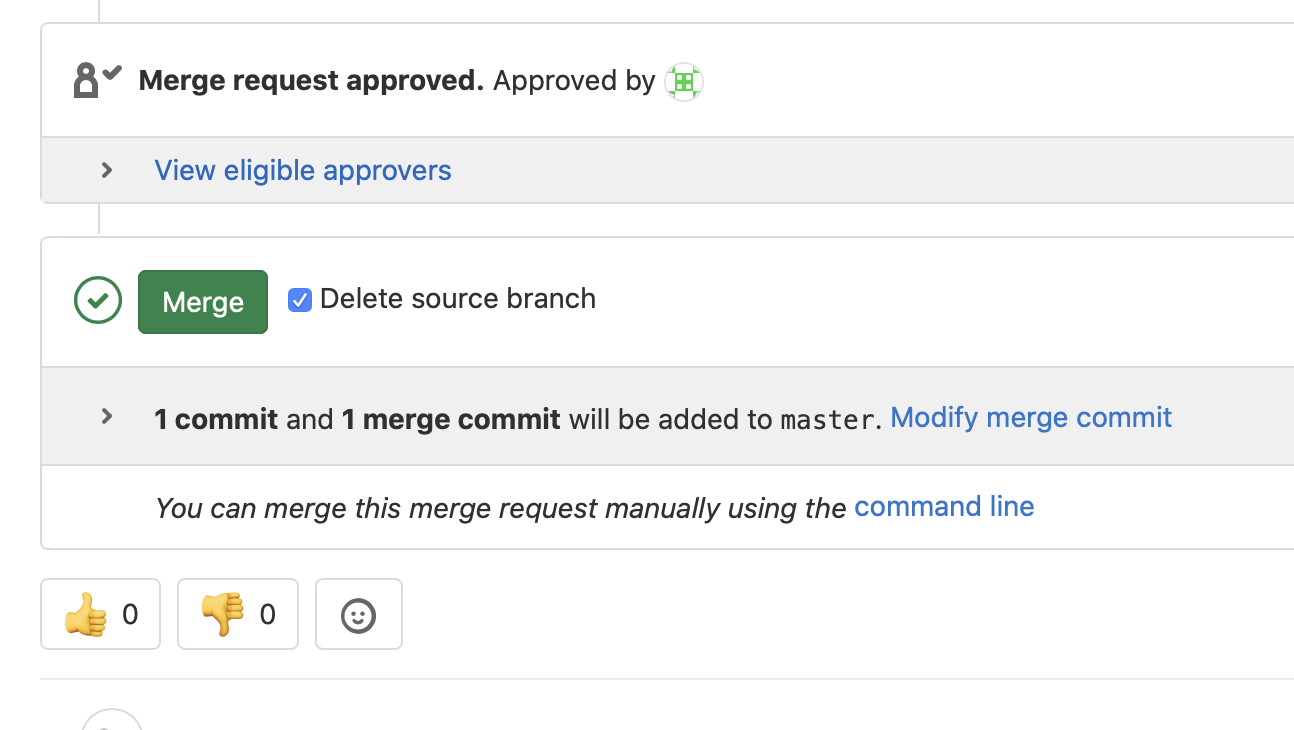Click the green Merge button
This screenshot has width=1294, height=730.
(203, 302)
